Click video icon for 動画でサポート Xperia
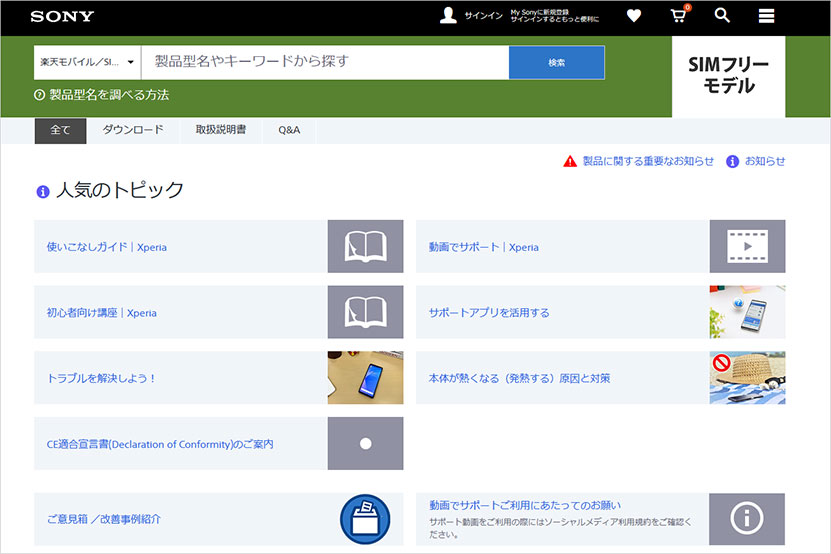831x554 pixels. pyautogui.click(x=747, y=247)
